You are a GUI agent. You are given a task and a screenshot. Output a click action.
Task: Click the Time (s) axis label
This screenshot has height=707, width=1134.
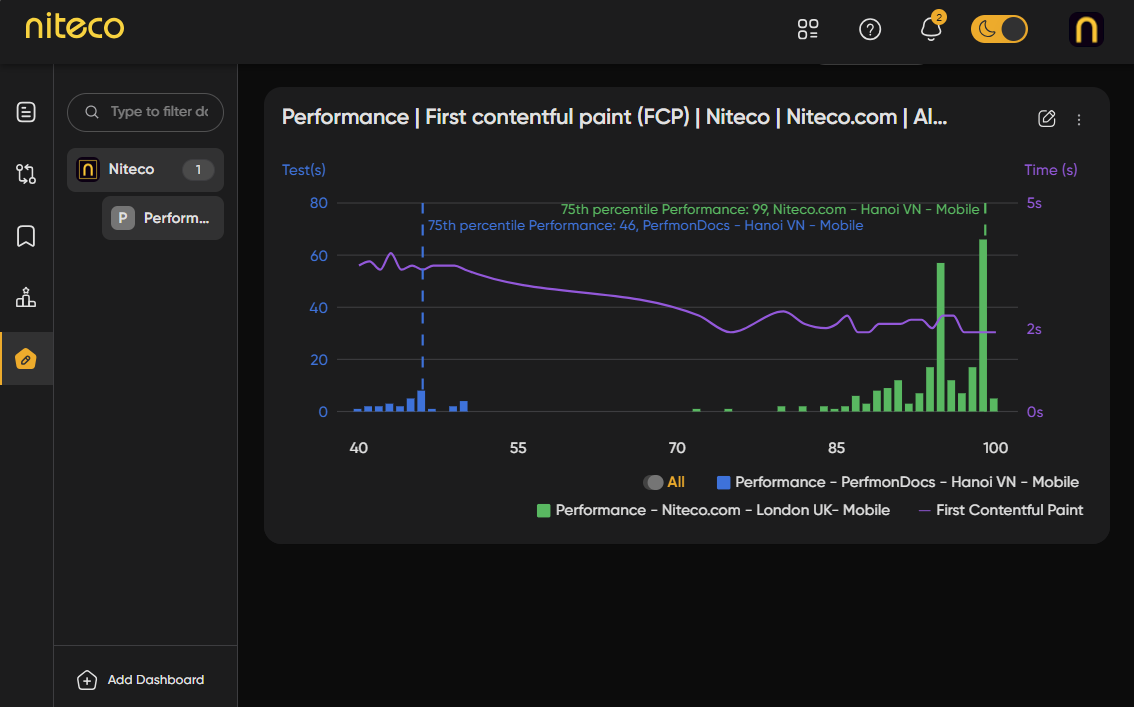(x=1050, y=170)
